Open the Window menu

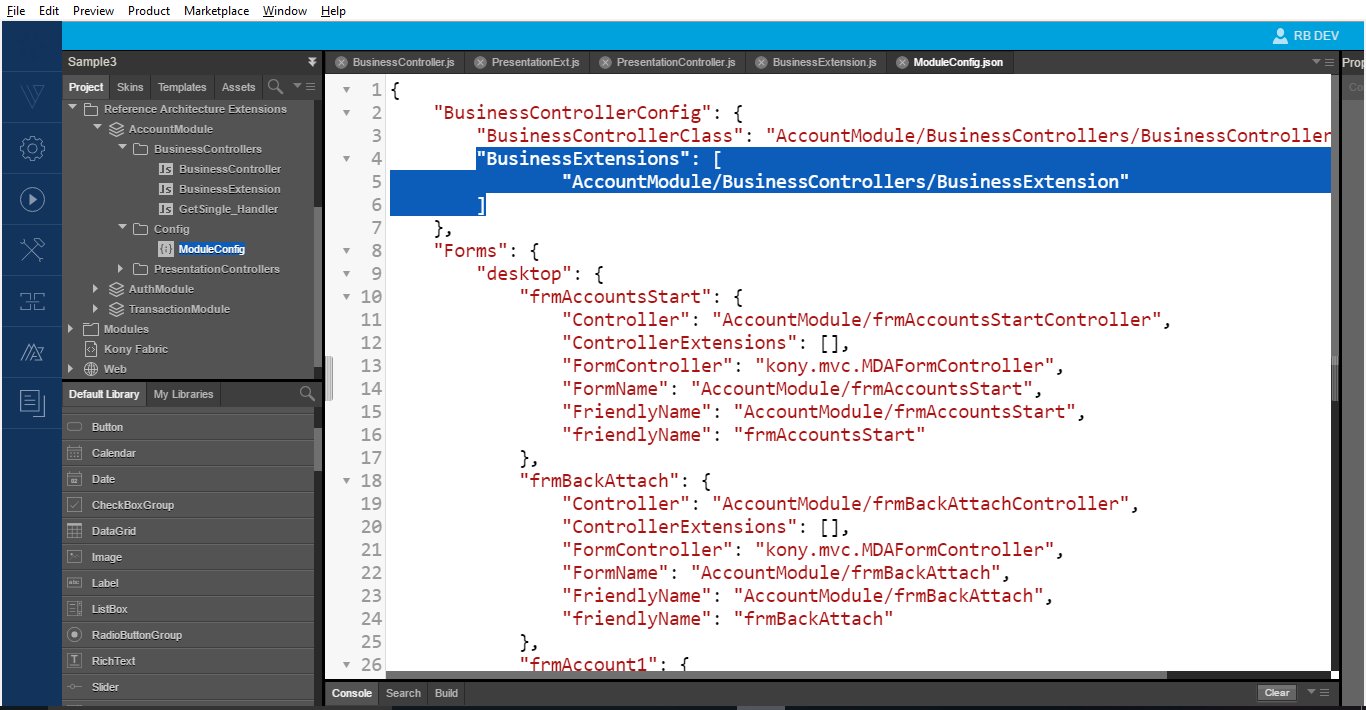[x=285, y=11]
